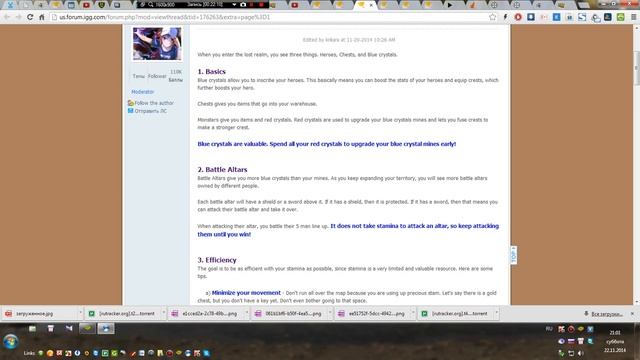Image resolution: width=640 pixels, height=360 pixels.
Task: Click the Отправить ЛС link
Action: 151,111
